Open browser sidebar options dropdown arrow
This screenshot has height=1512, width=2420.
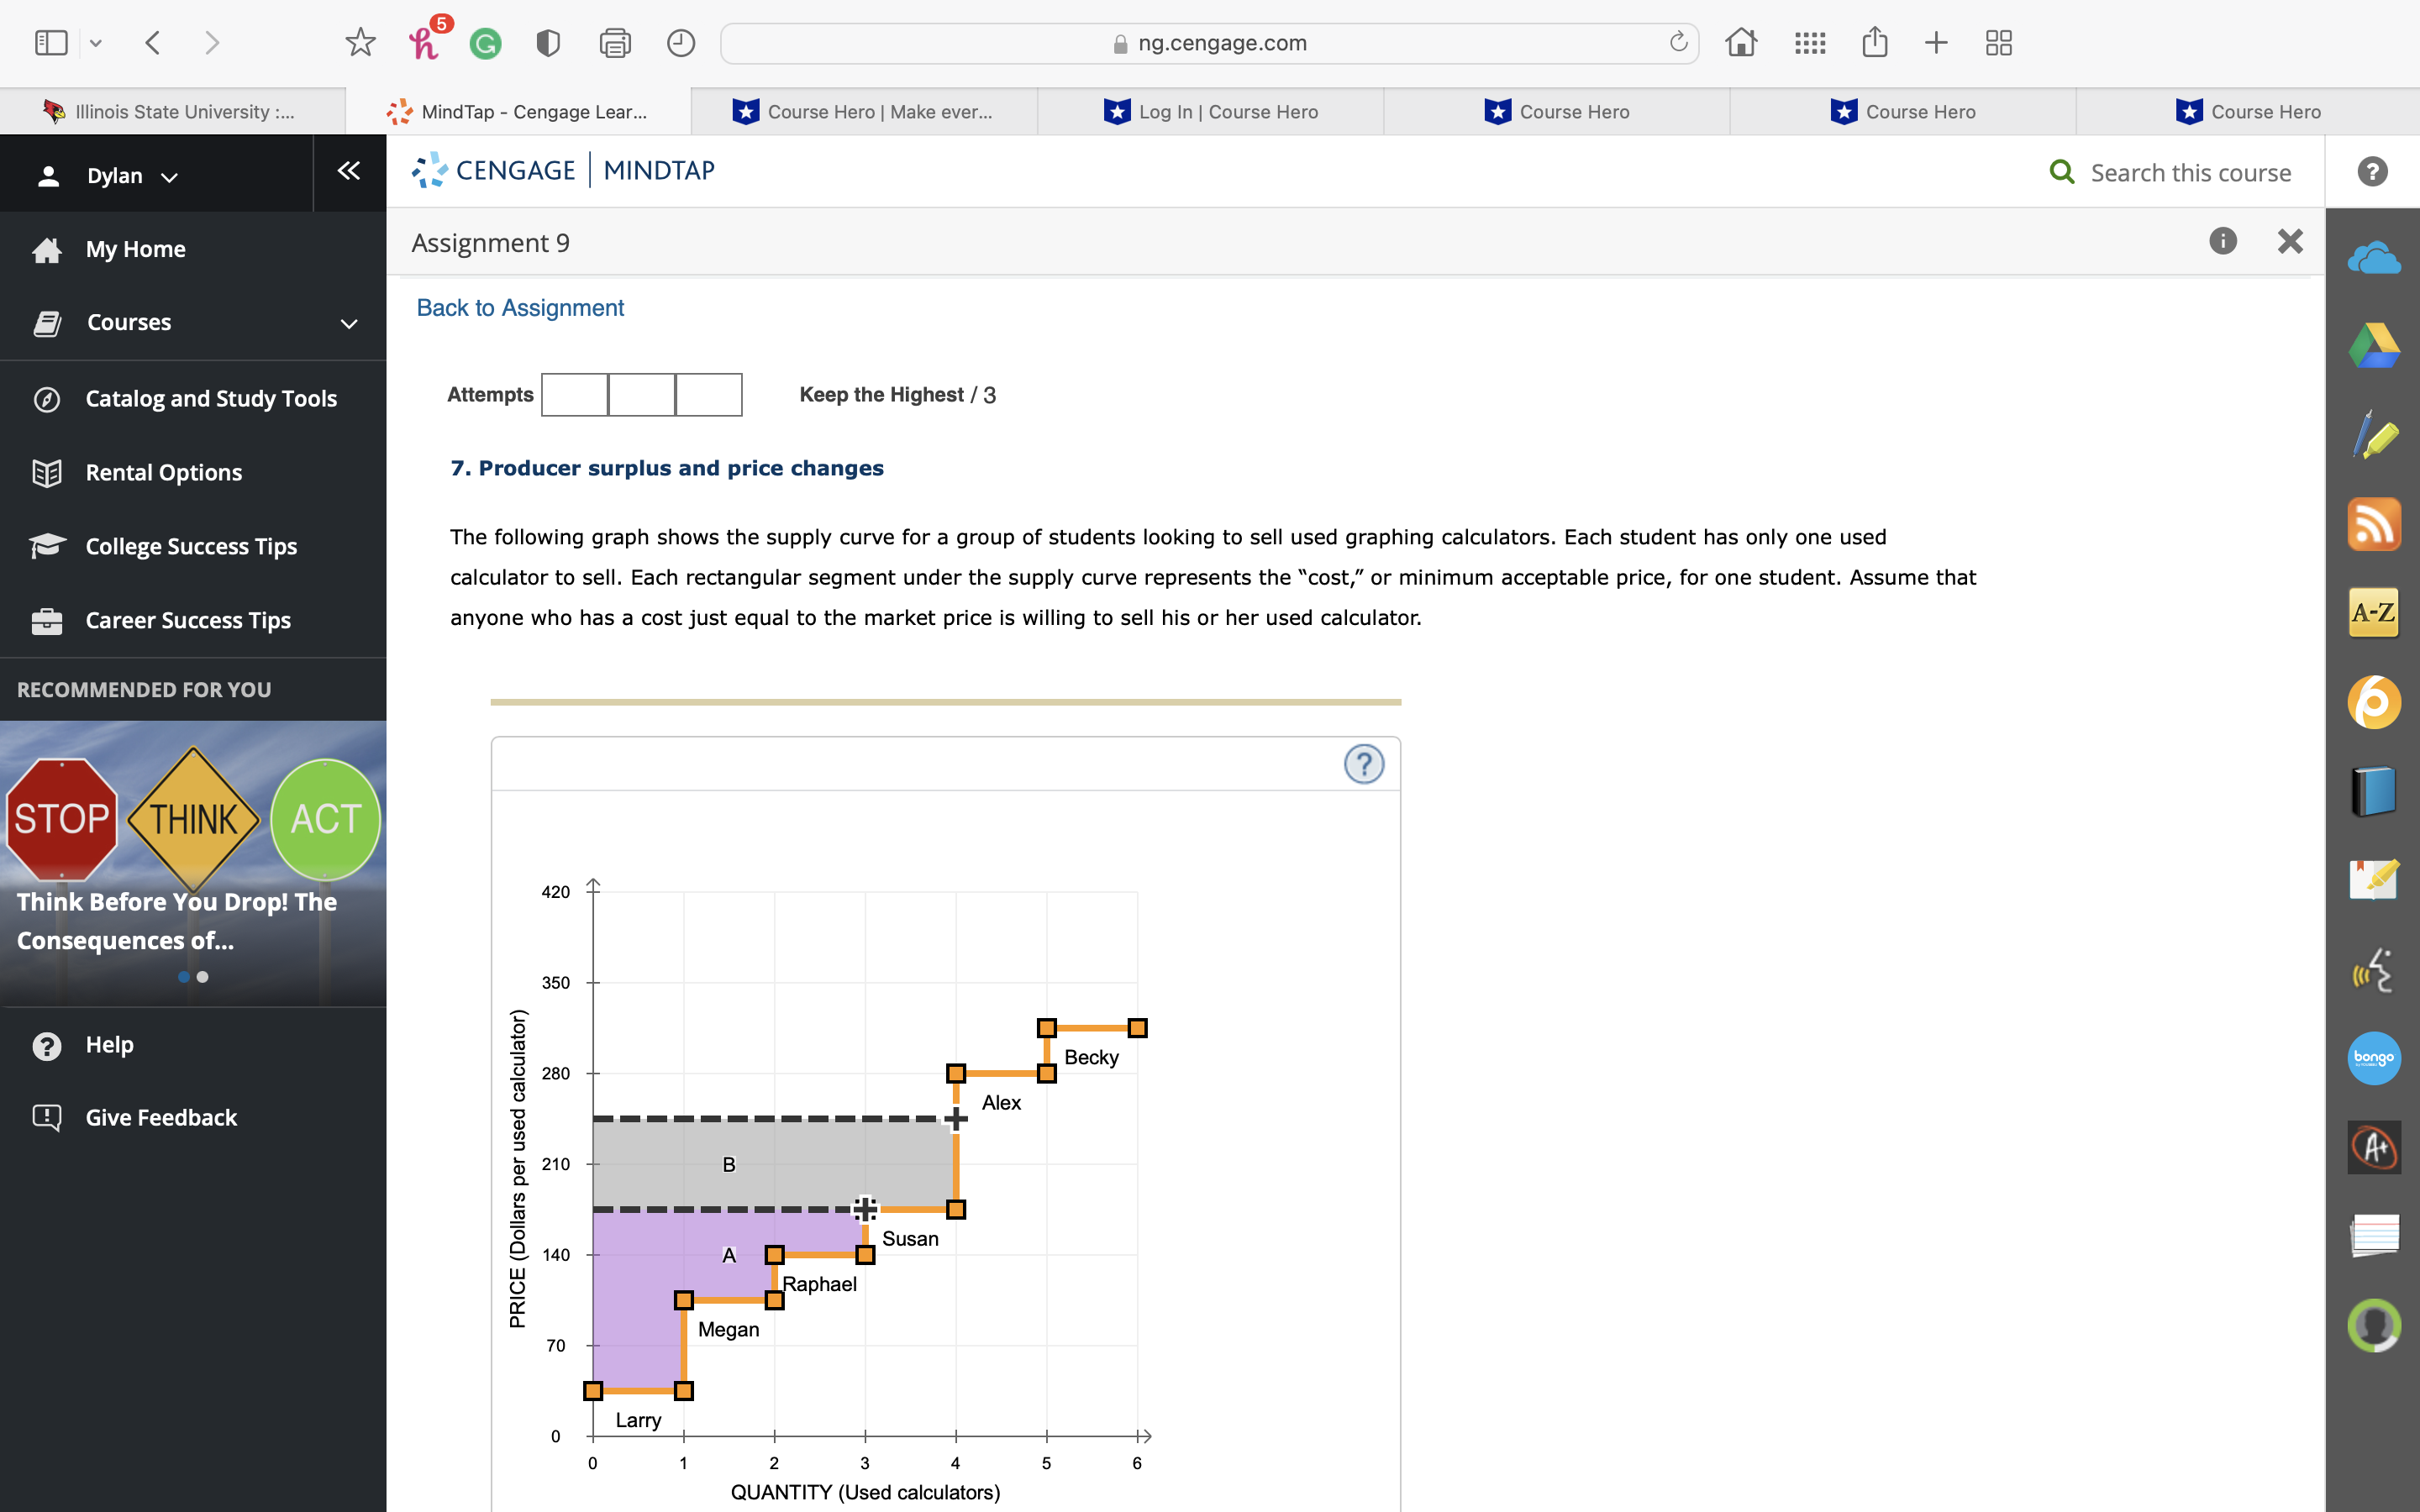pyautogui.click(x=96, y=43)
